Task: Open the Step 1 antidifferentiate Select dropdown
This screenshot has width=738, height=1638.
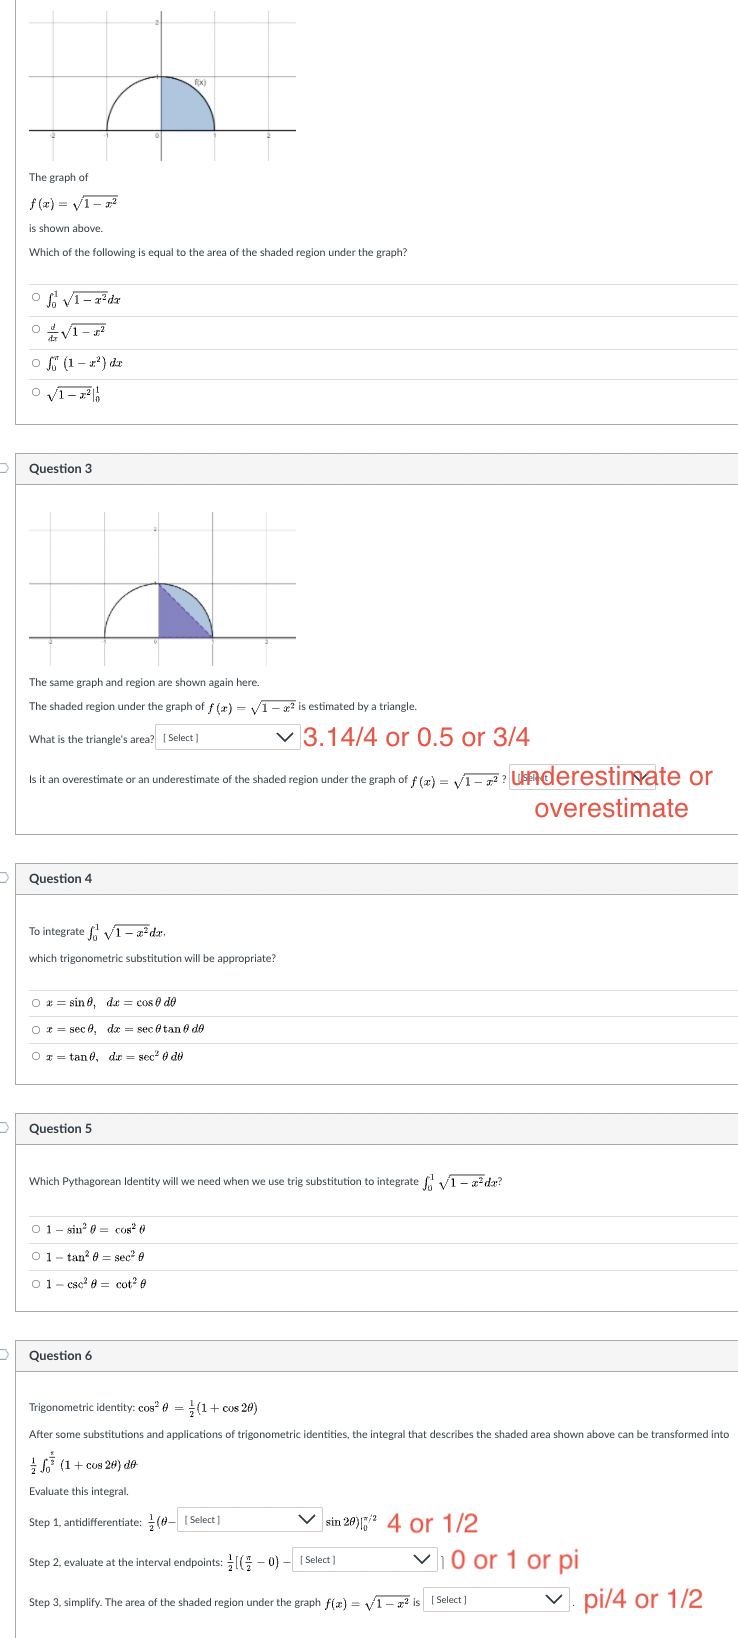Action: click(x=250, y=1520)
